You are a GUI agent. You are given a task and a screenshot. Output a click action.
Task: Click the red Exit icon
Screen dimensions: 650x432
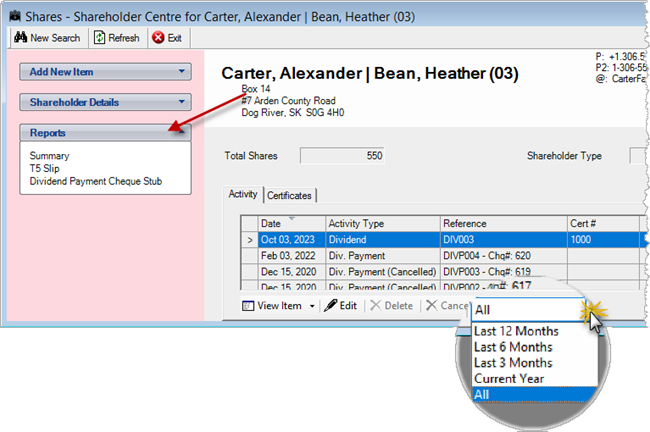158,38
